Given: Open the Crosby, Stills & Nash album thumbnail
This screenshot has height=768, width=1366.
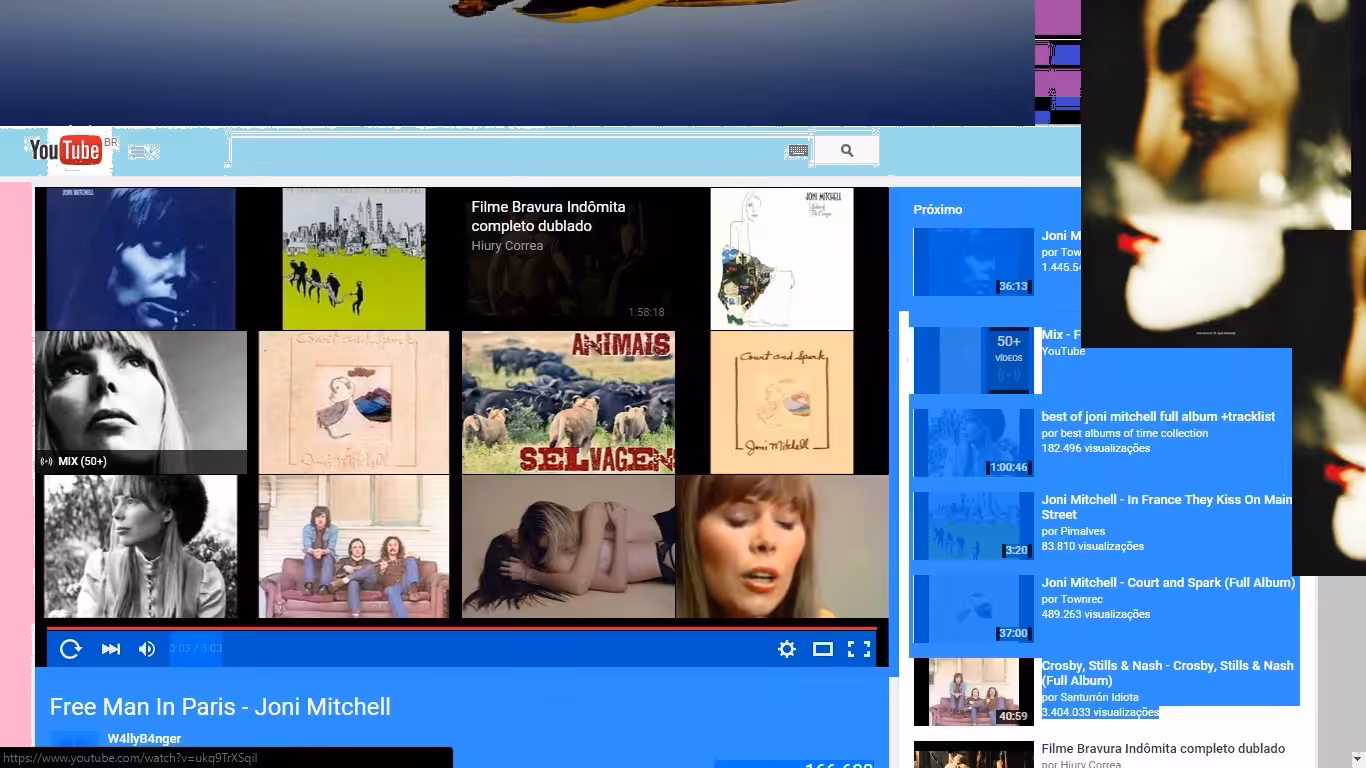Looking at the screenshot, I should pos(973,691).
